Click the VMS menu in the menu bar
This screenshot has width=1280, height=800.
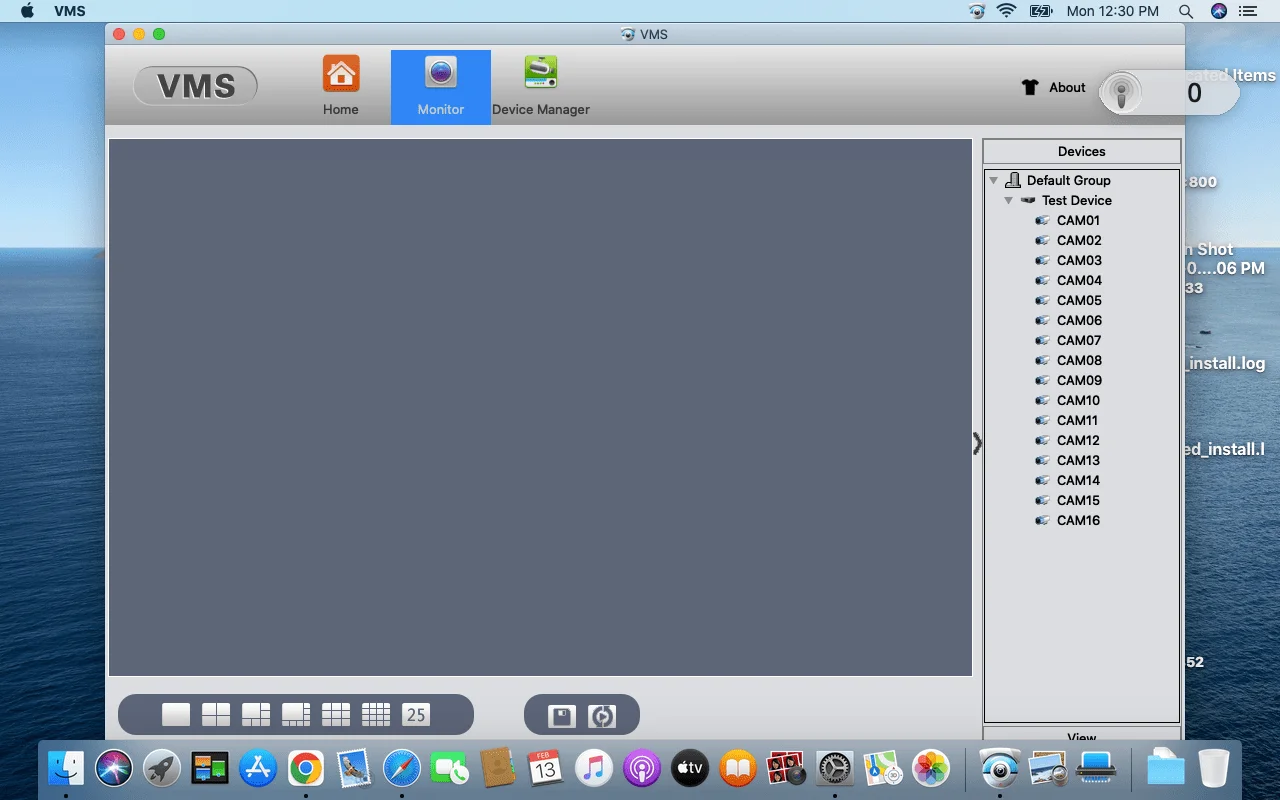coord(70,11)
